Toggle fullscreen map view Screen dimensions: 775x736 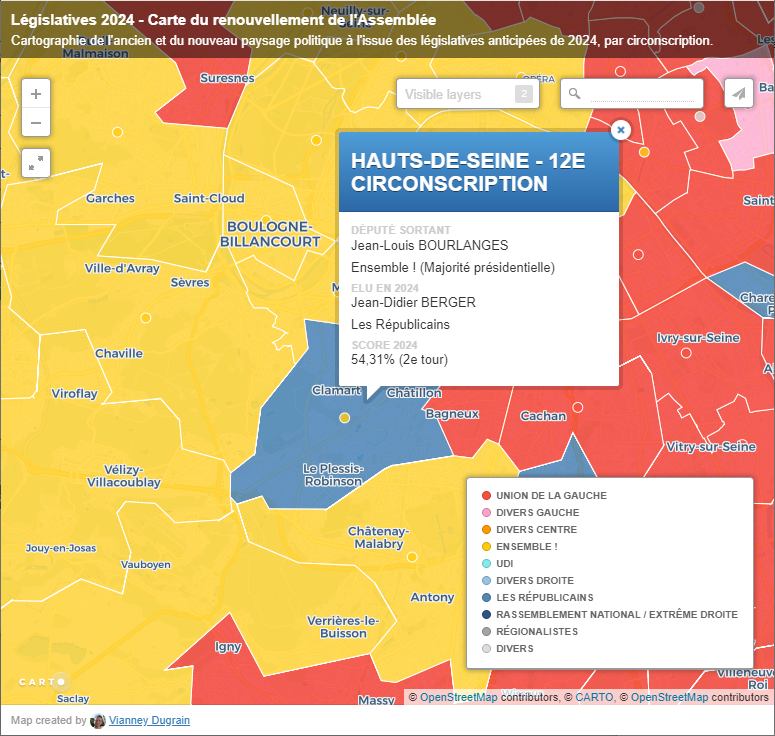coord(36,163)
